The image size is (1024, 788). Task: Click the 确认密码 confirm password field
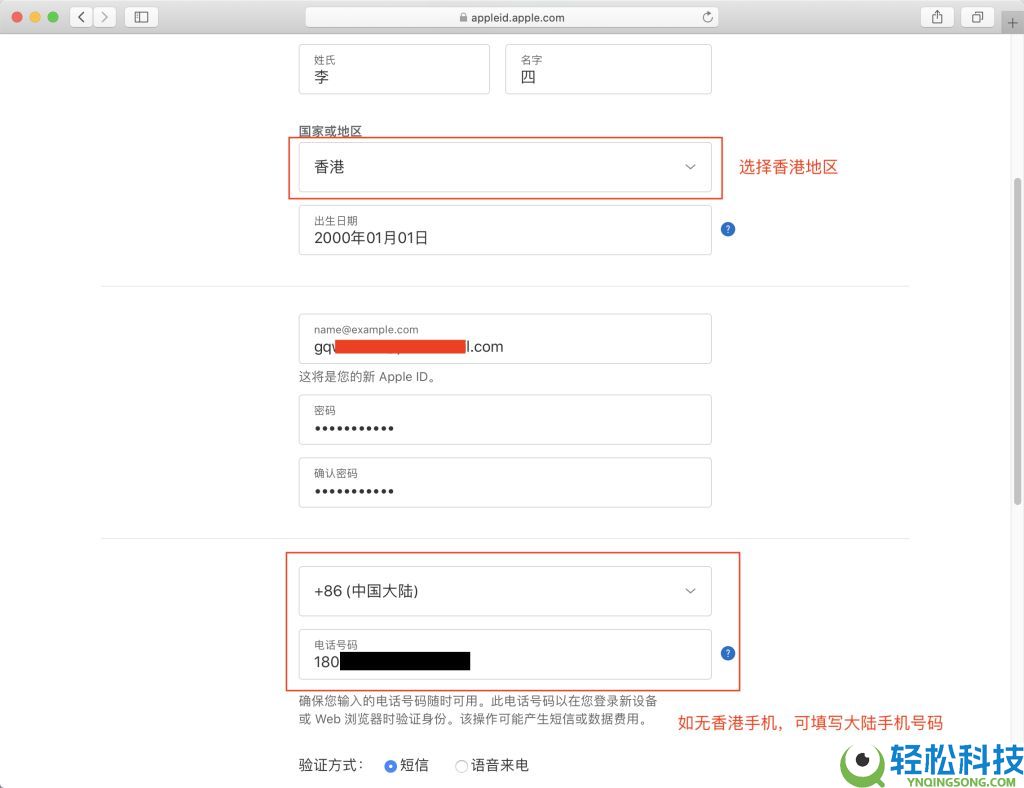[505, 482]
